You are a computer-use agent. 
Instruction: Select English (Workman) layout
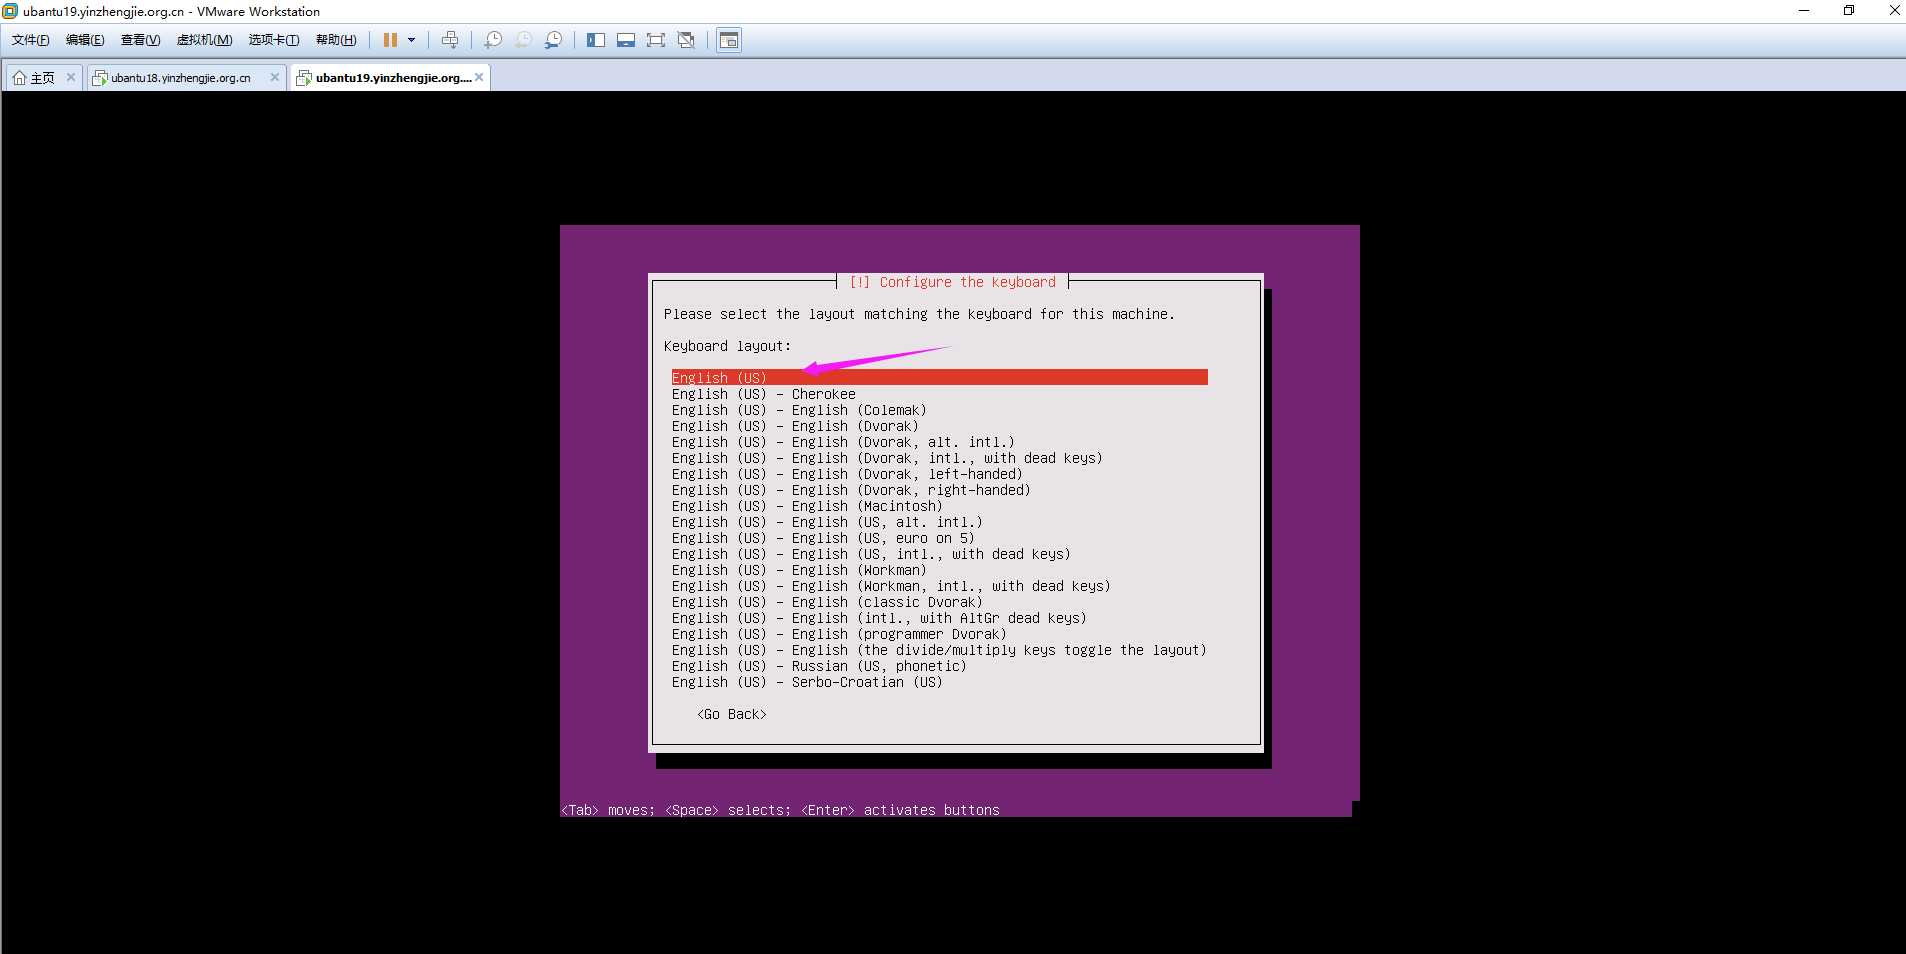799,570
